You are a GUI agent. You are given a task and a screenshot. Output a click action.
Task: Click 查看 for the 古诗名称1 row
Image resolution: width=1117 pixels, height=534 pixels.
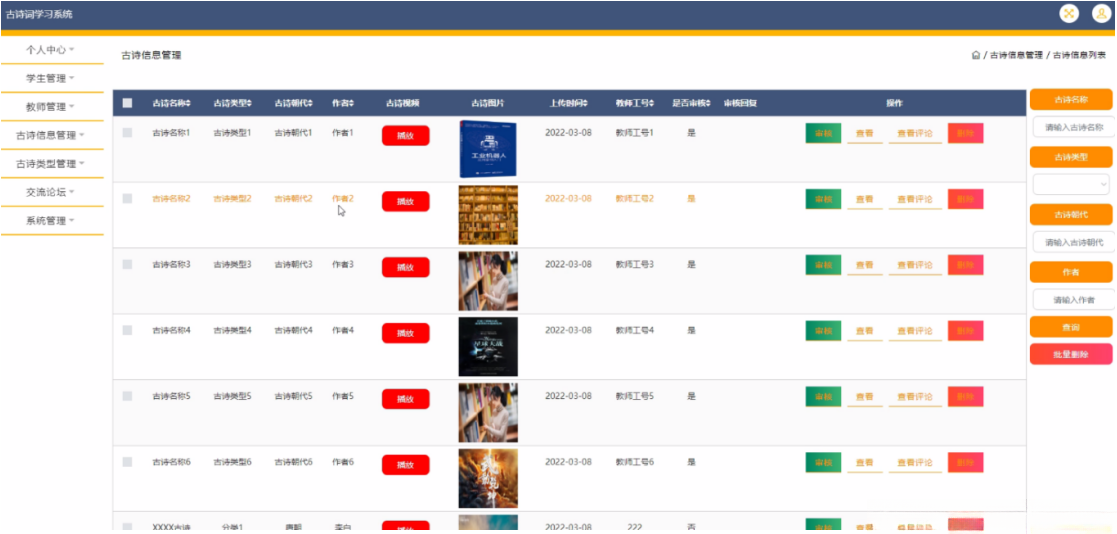865,133
